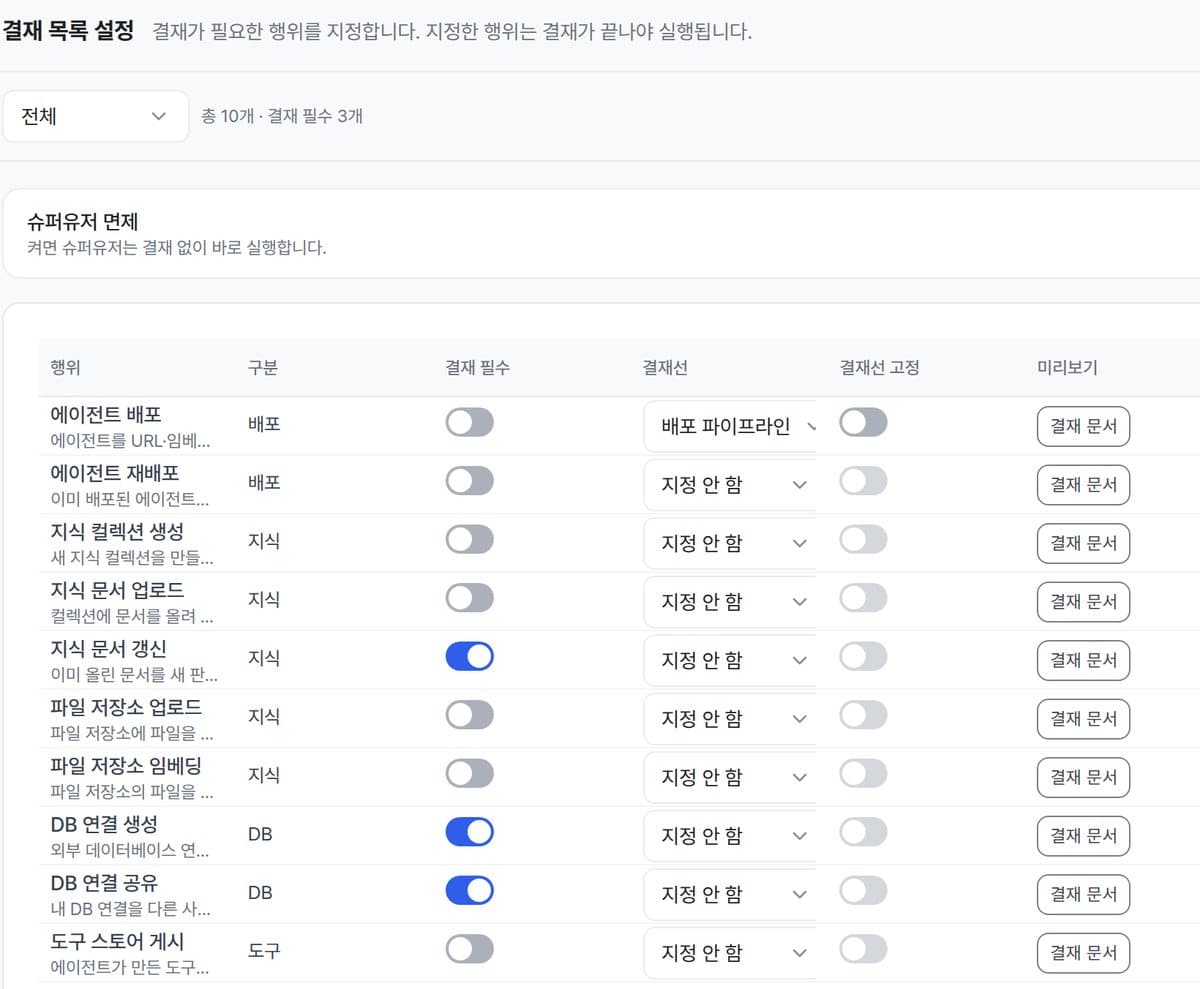Preview 결재 문서 for 파일 저장소 업로드
The image size is (1200, 989).
1083,719
